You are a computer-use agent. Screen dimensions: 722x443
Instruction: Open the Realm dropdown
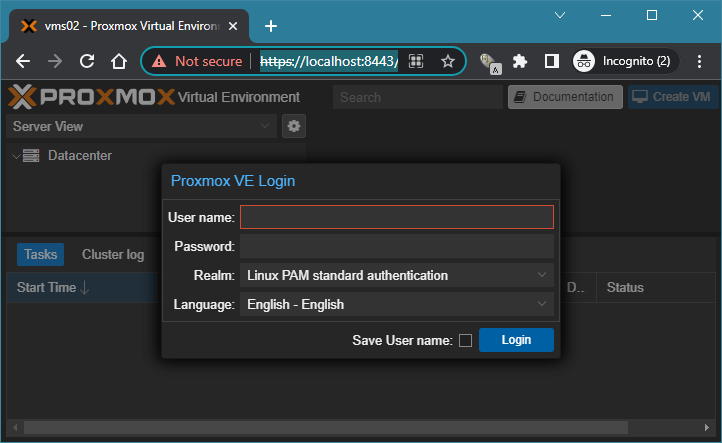[x=396, y=275]
